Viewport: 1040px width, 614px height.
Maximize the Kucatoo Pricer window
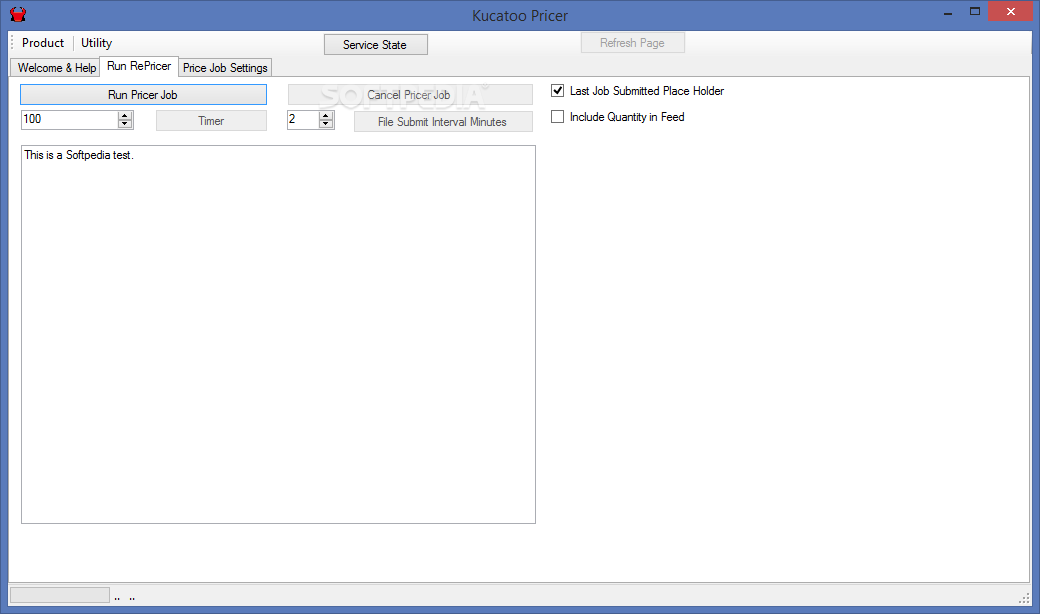tap(975, 11)
